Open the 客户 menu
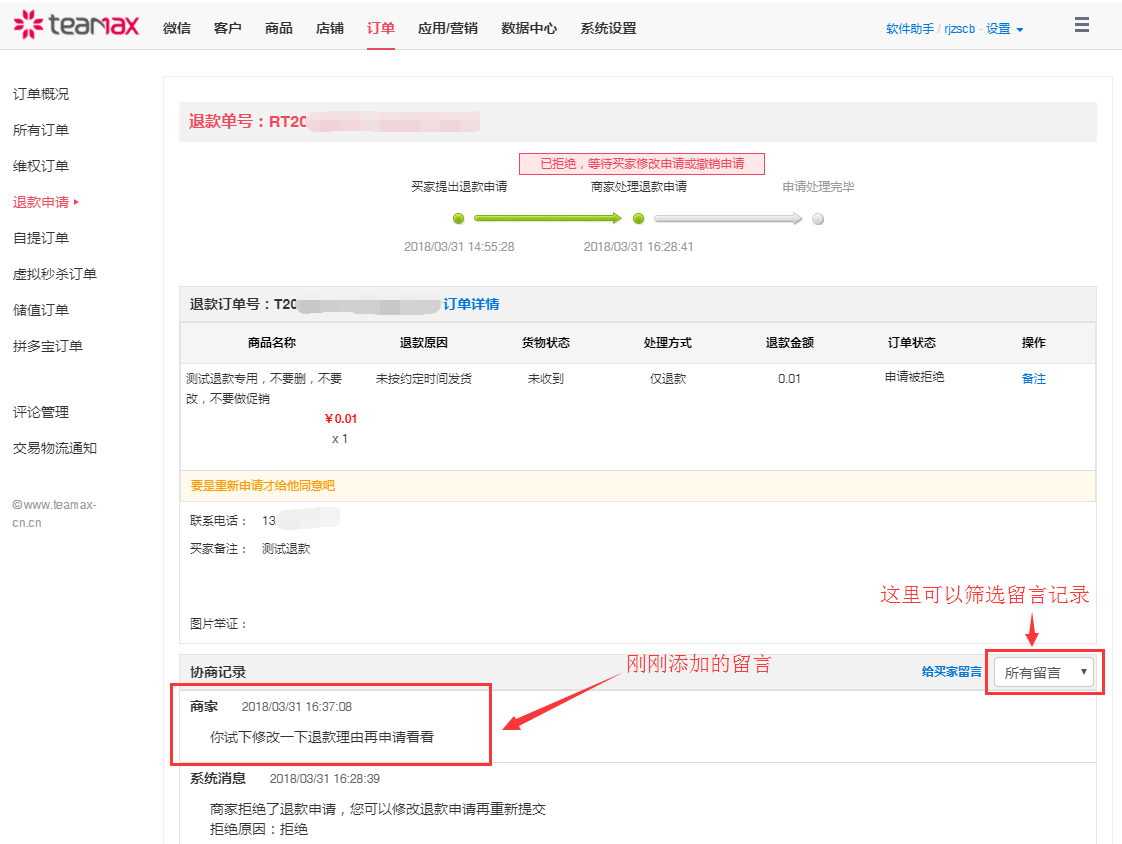 (x=228, y=28)
